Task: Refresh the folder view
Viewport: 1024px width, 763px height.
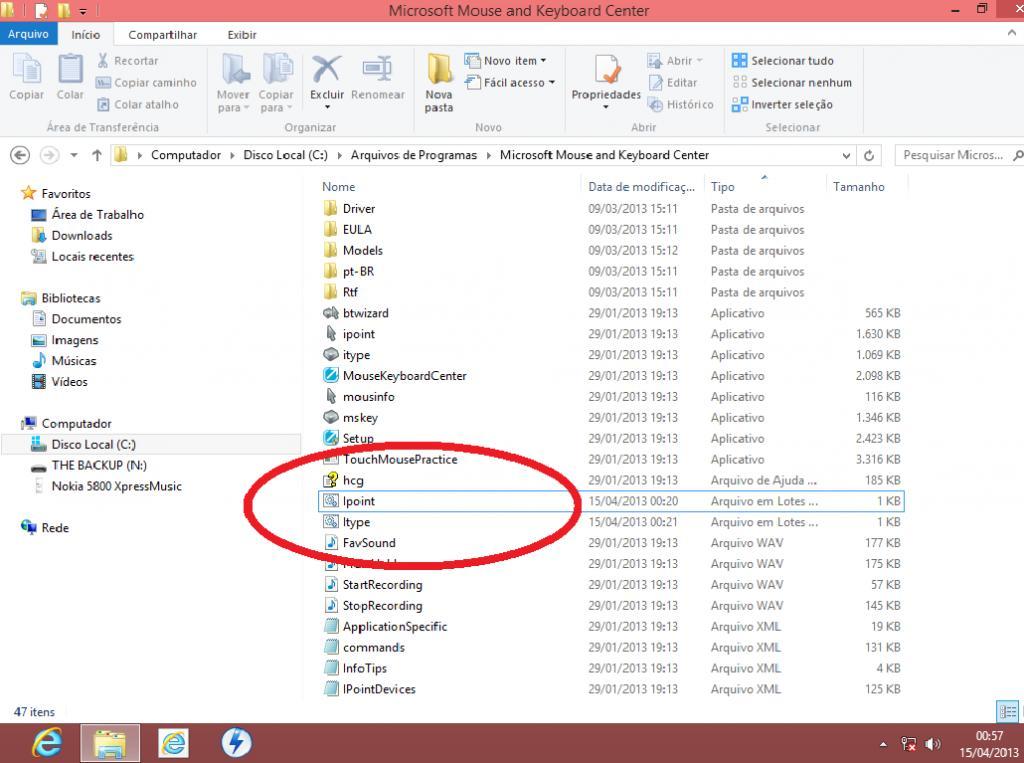Action: tap(869, 155)
